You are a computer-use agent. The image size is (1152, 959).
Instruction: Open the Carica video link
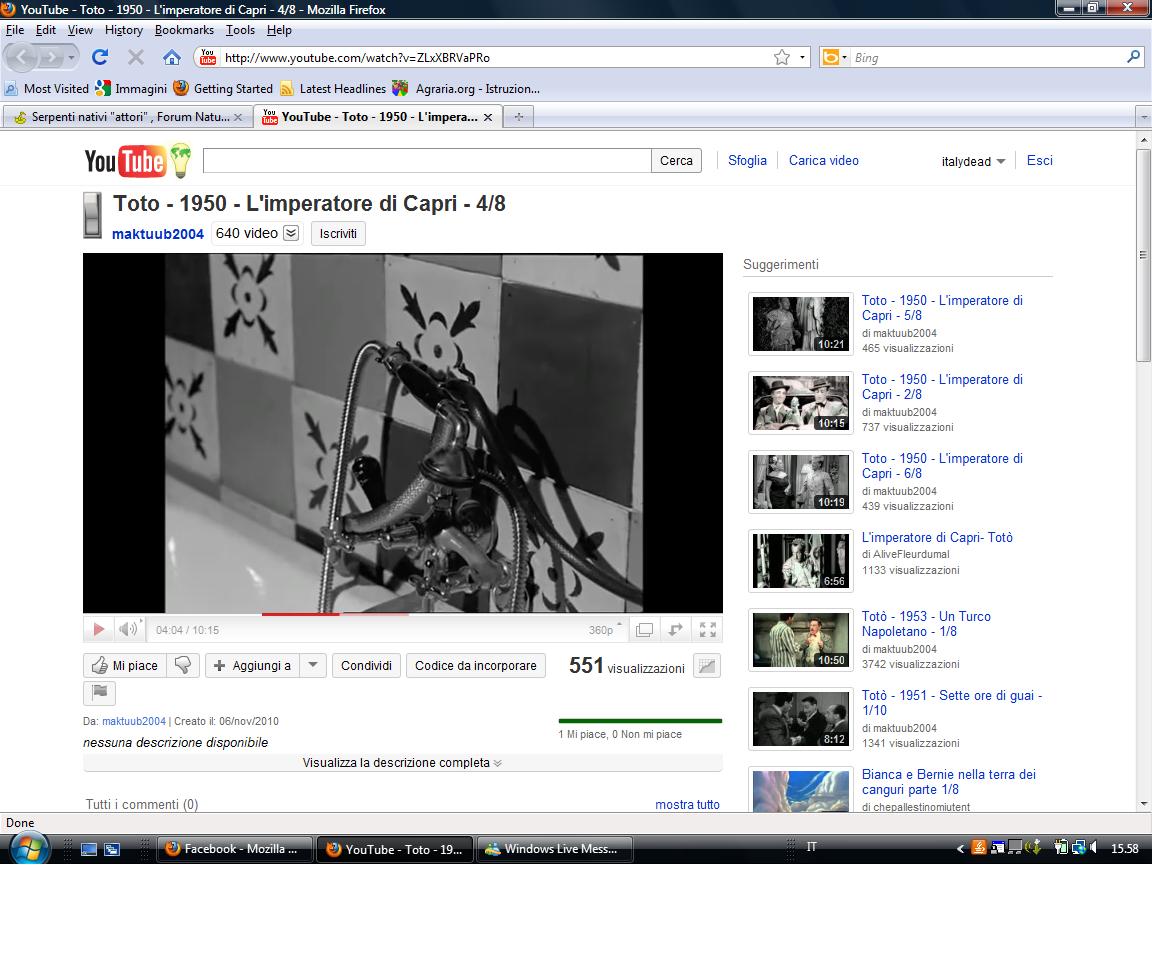(823, 160)
